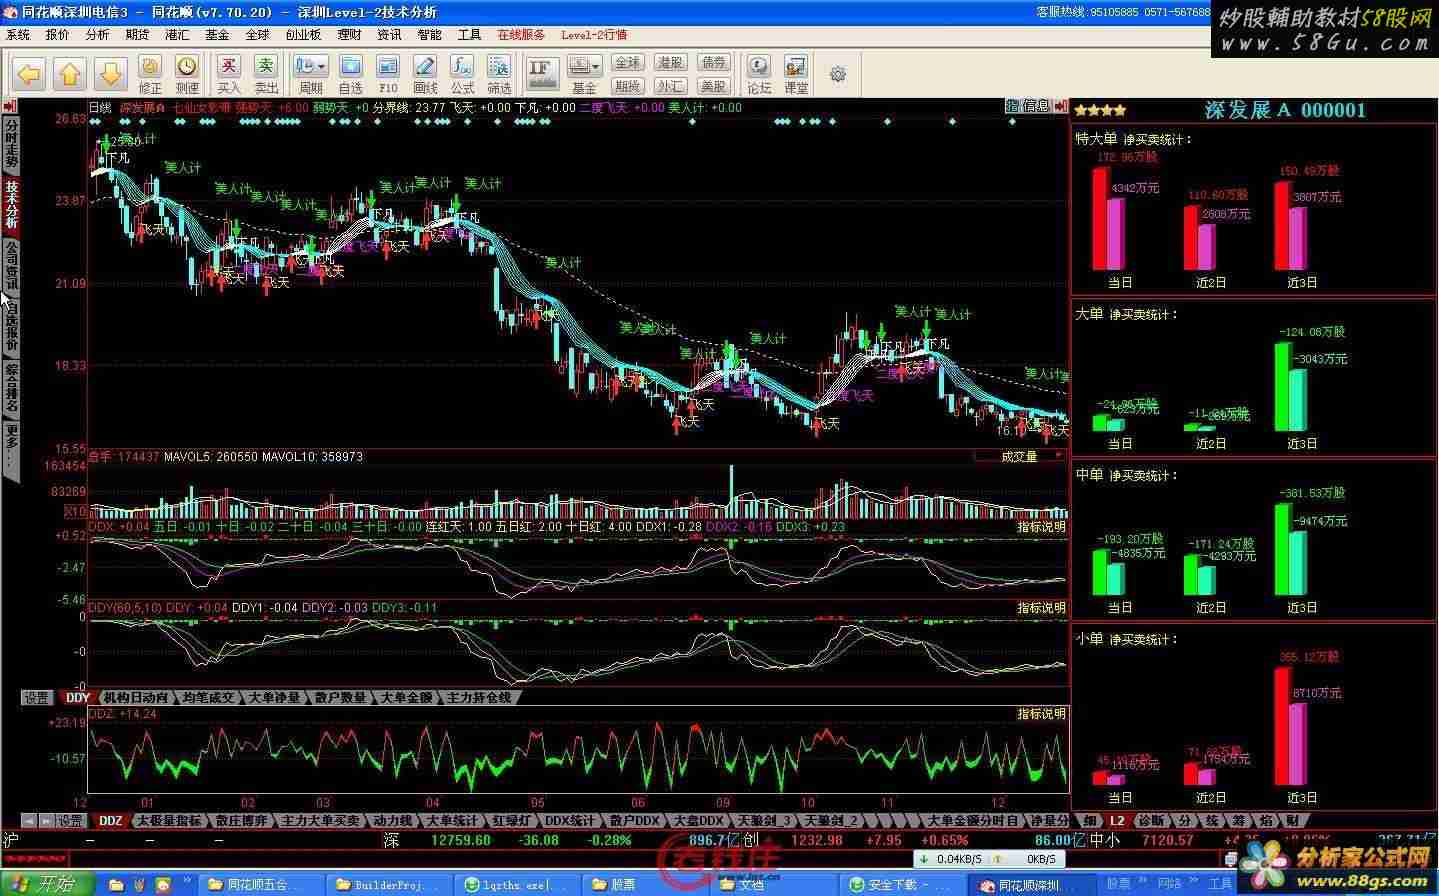Click the settings gear in the toolbar

pos(838,74)
